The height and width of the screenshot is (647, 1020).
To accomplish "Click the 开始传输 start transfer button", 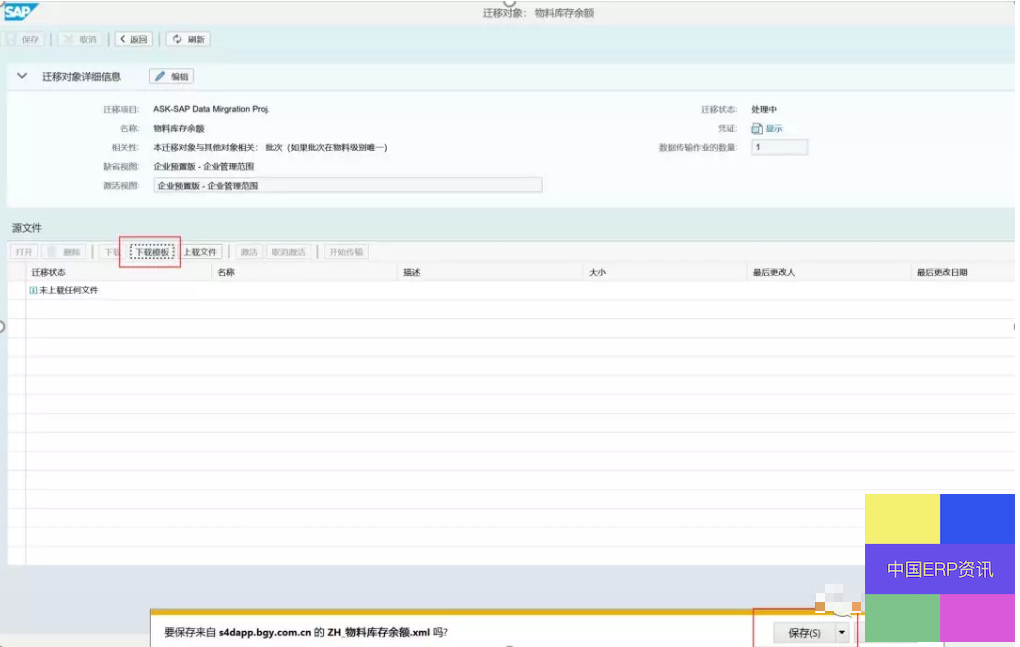I will coord(346,252).
